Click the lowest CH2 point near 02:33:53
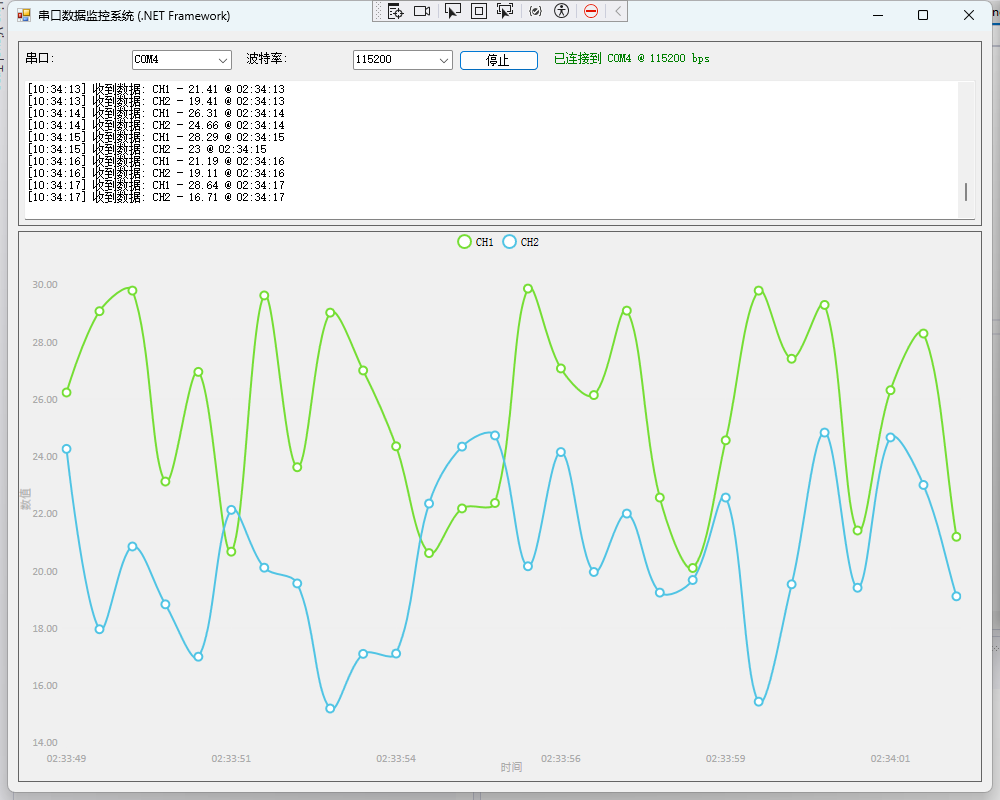 click(330, 709)
